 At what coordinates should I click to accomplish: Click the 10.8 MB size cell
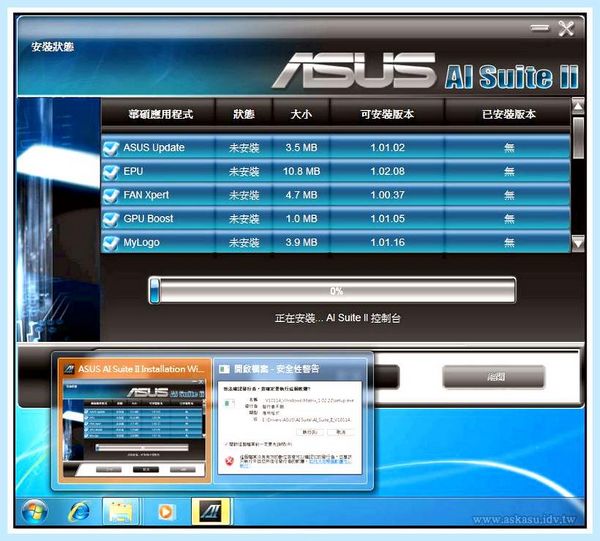click(x=302, y=171)
